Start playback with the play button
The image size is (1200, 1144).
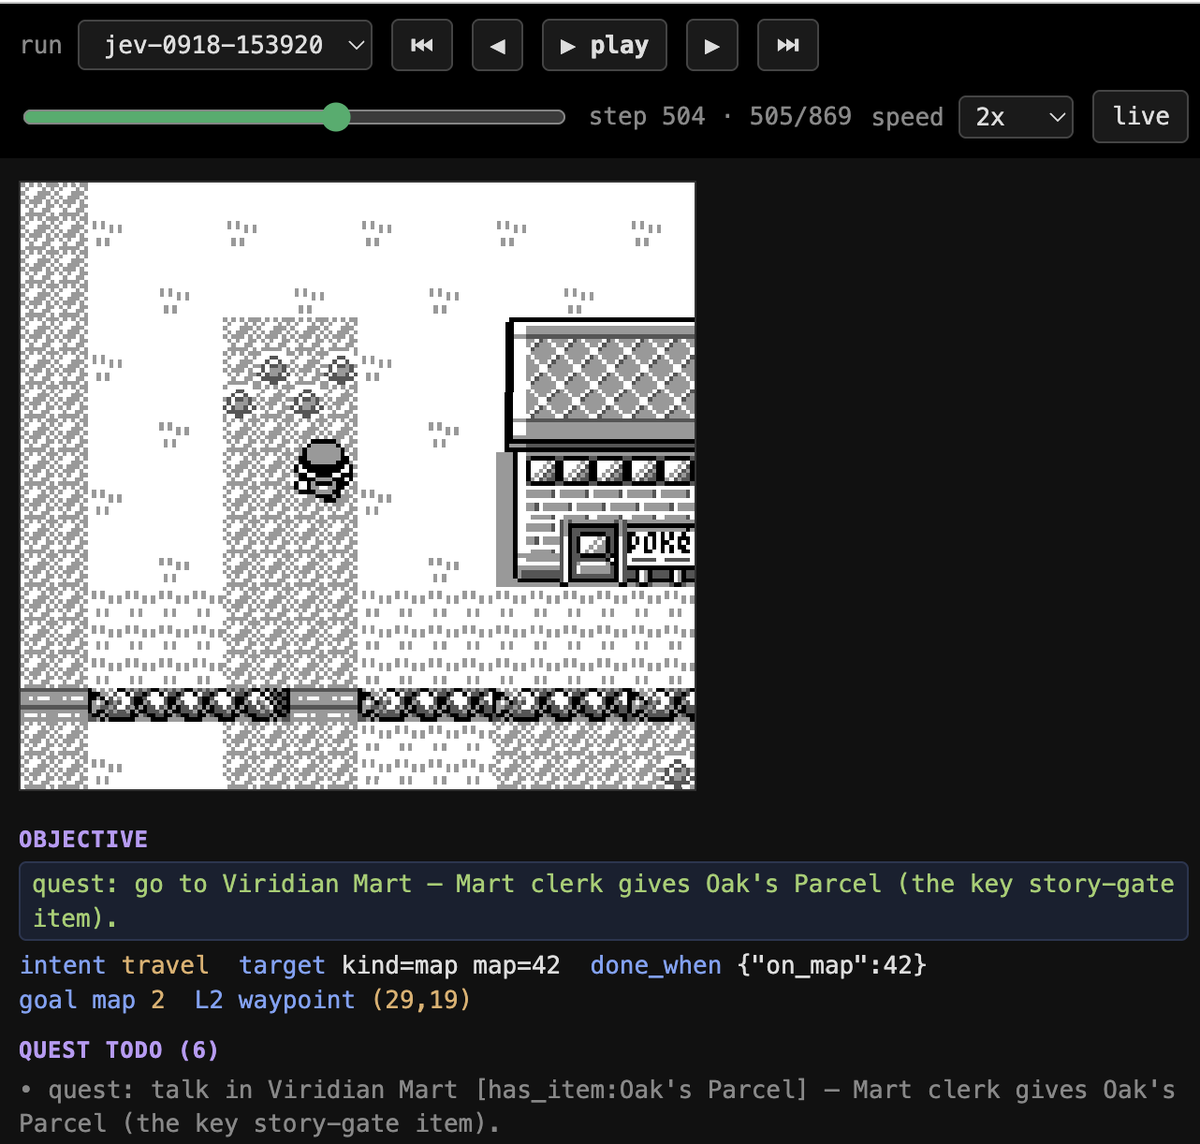(604, 45)
